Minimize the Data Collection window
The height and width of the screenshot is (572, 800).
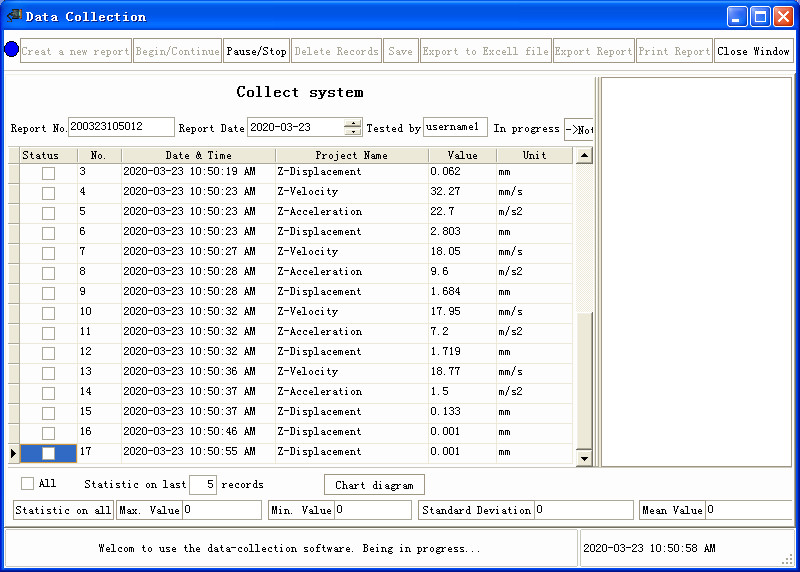tap(737, 17)
